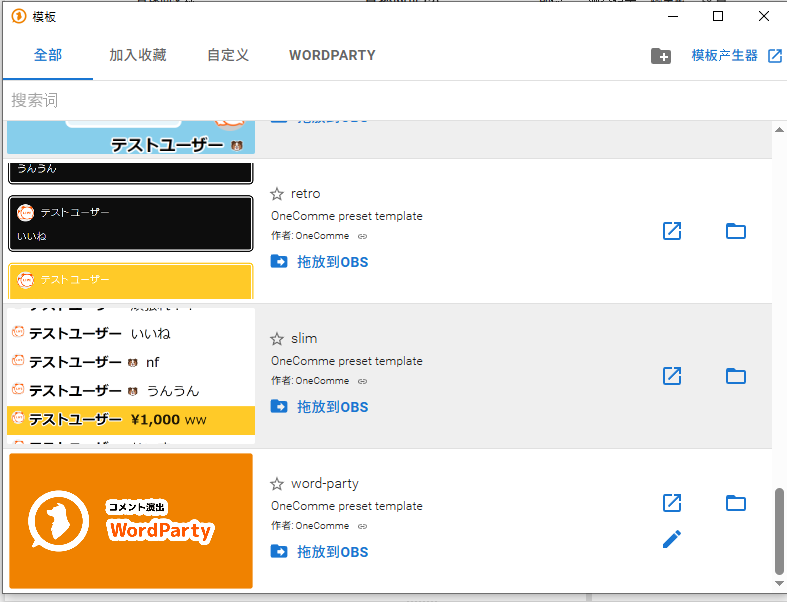The width and height of the screenshot is (787, 602).
Task: Click the scrollbar down arrow
Action: pos(779,583)
